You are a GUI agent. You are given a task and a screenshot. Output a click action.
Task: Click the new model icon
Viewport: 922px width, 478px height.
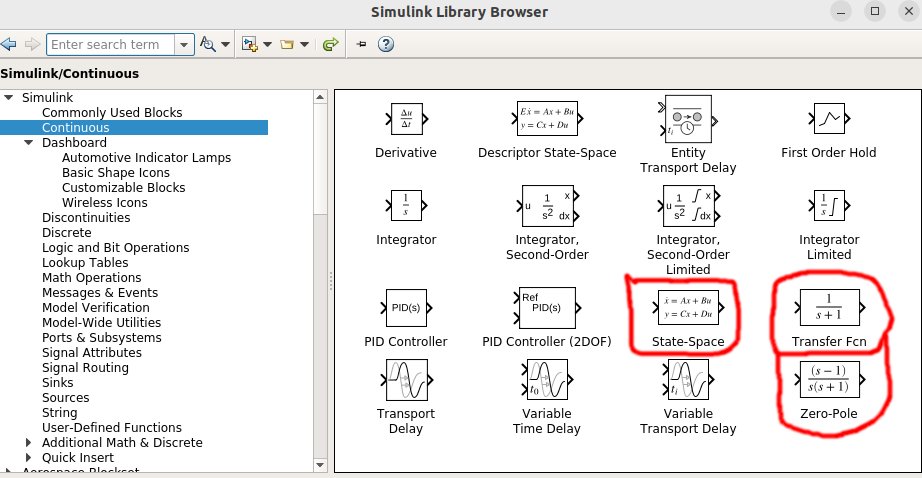coord(250,44)
